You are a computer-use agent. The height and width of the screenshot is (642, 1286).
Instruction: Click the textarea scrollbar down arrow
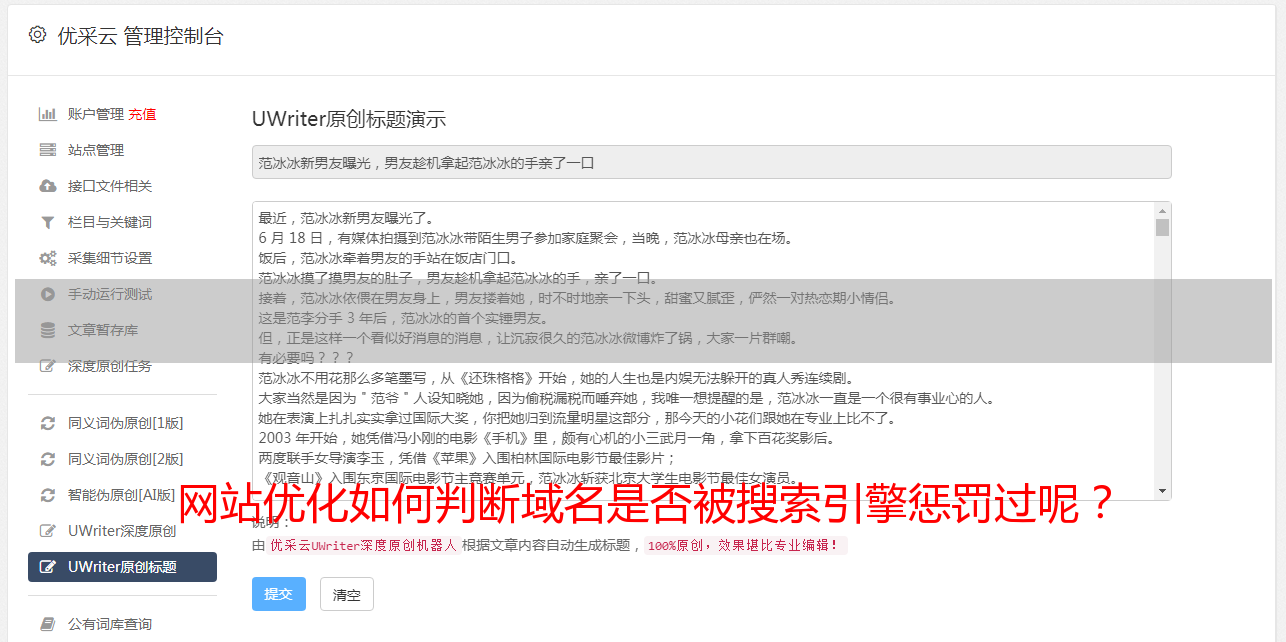[1162, 491]
